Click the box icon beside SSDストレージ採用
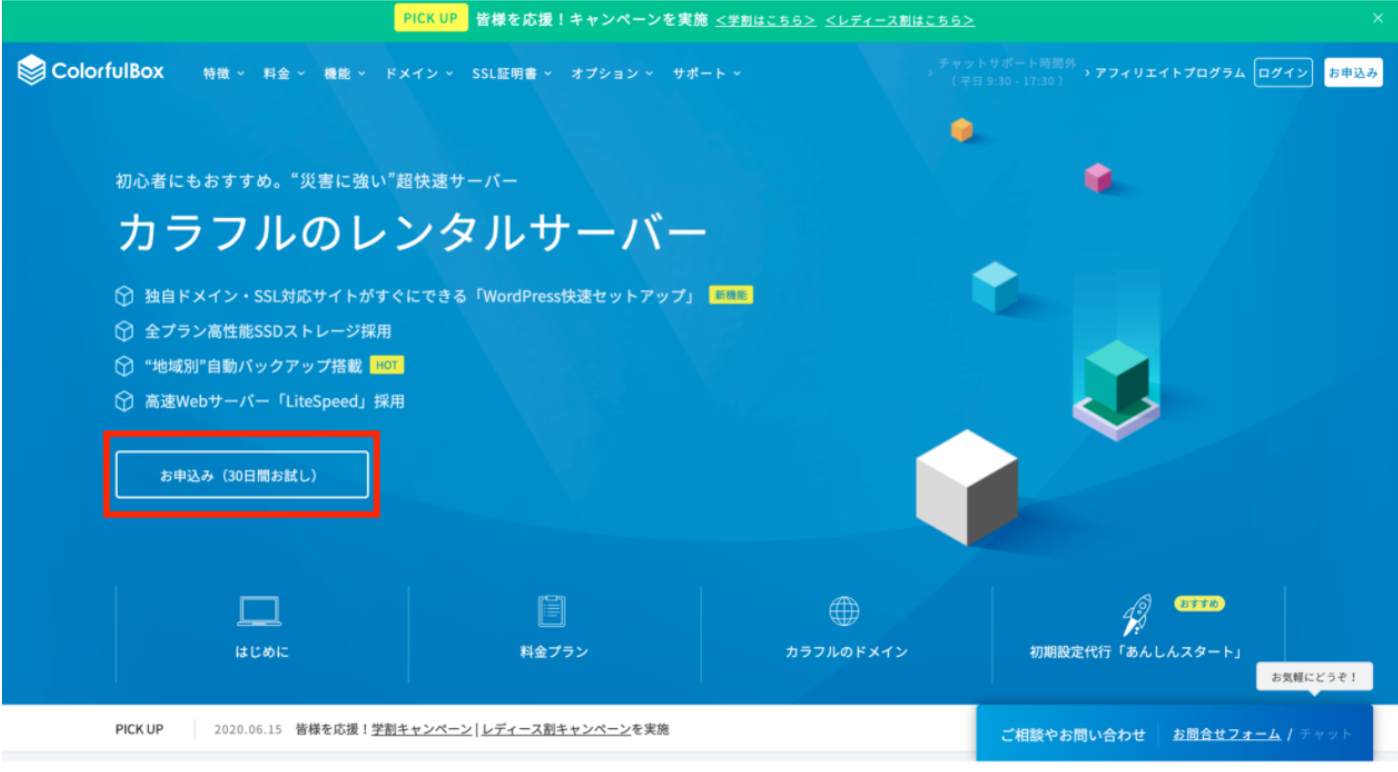Screen dimensions: 1398x772 (x=124, y=331)
